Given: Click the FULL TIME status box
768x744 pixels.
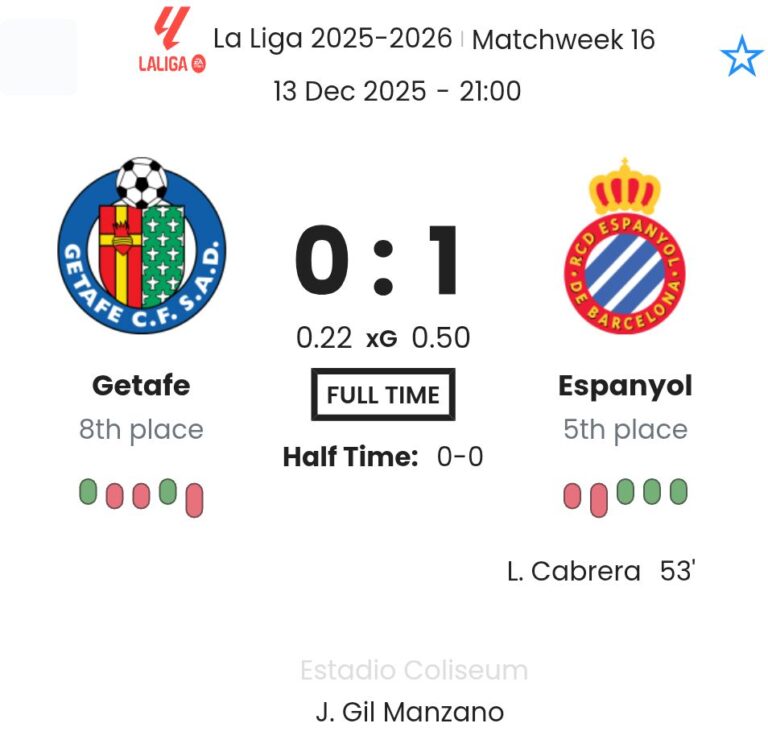Looking at the screenshot, I should click(383, 394).
